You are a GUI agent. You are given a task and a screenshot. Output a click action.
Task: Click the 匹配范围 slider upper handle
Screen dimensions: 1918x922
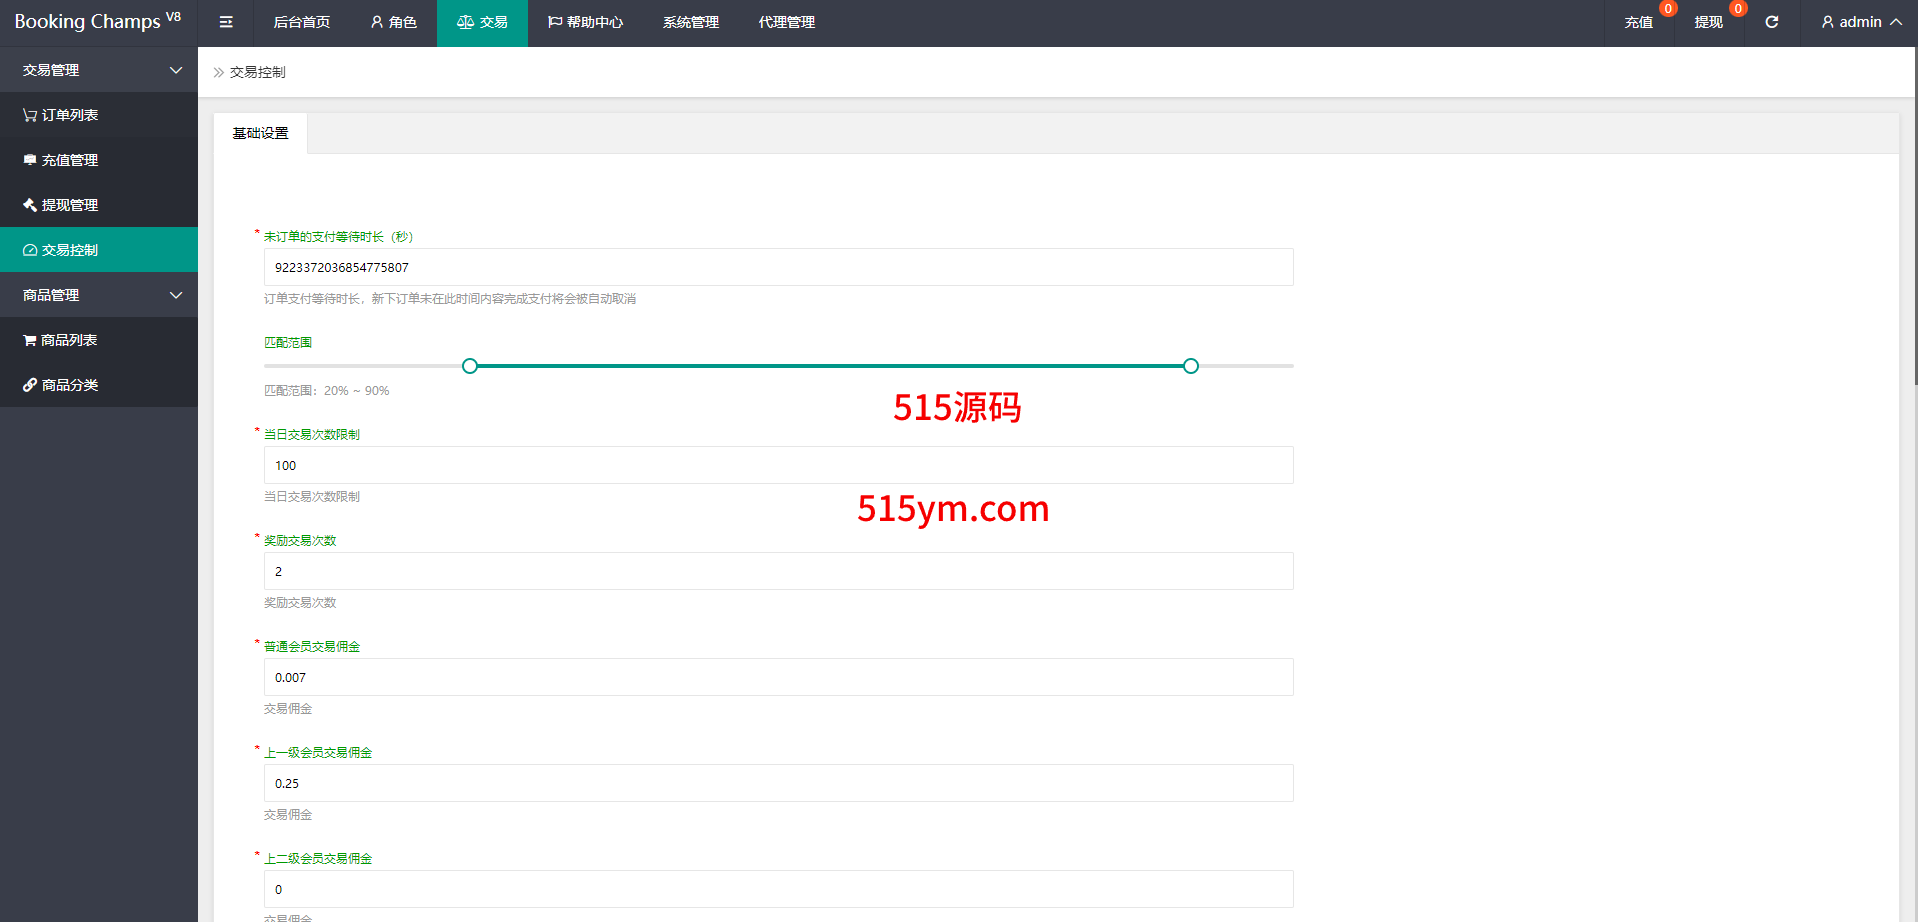click(x=1190, y=366)
